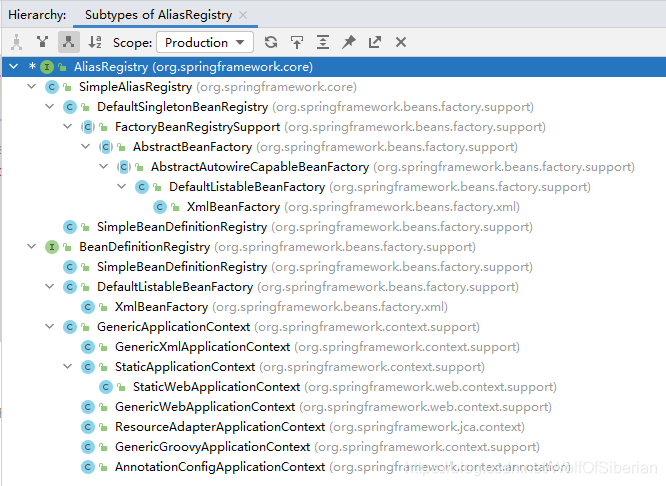Collapse the DefaultSingletonBeanRegistry node
Image resolution: width=666 pixels, height=486 pixels.
50,107
